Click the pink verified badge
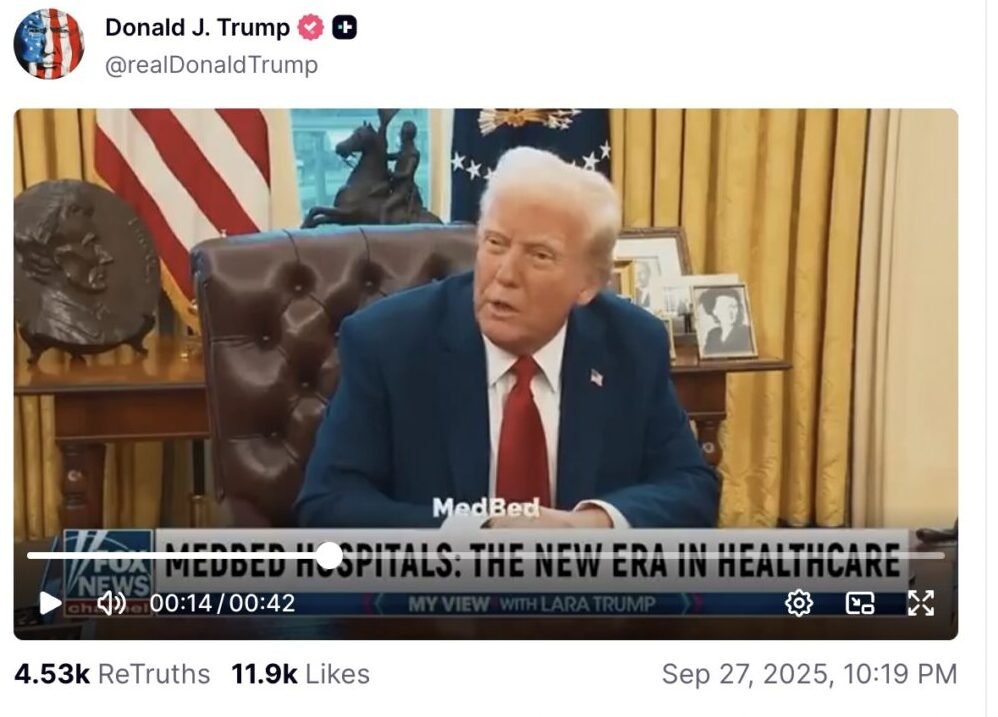 click(311, 28)
